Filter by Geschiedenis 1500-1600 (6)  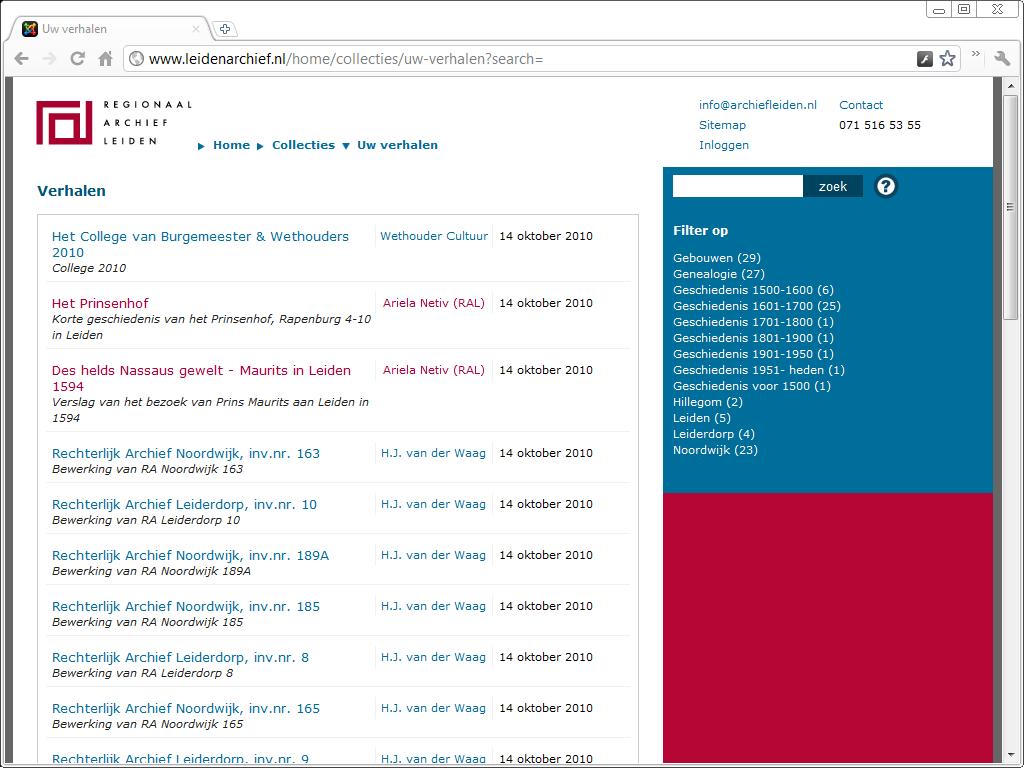[754, 290]
